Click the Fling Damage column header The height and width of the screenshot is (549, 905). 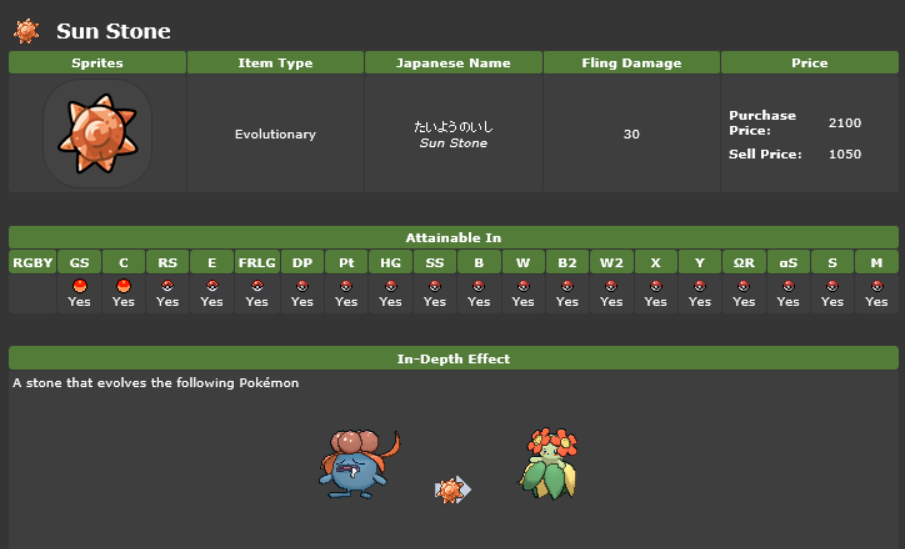coord(631,62)
